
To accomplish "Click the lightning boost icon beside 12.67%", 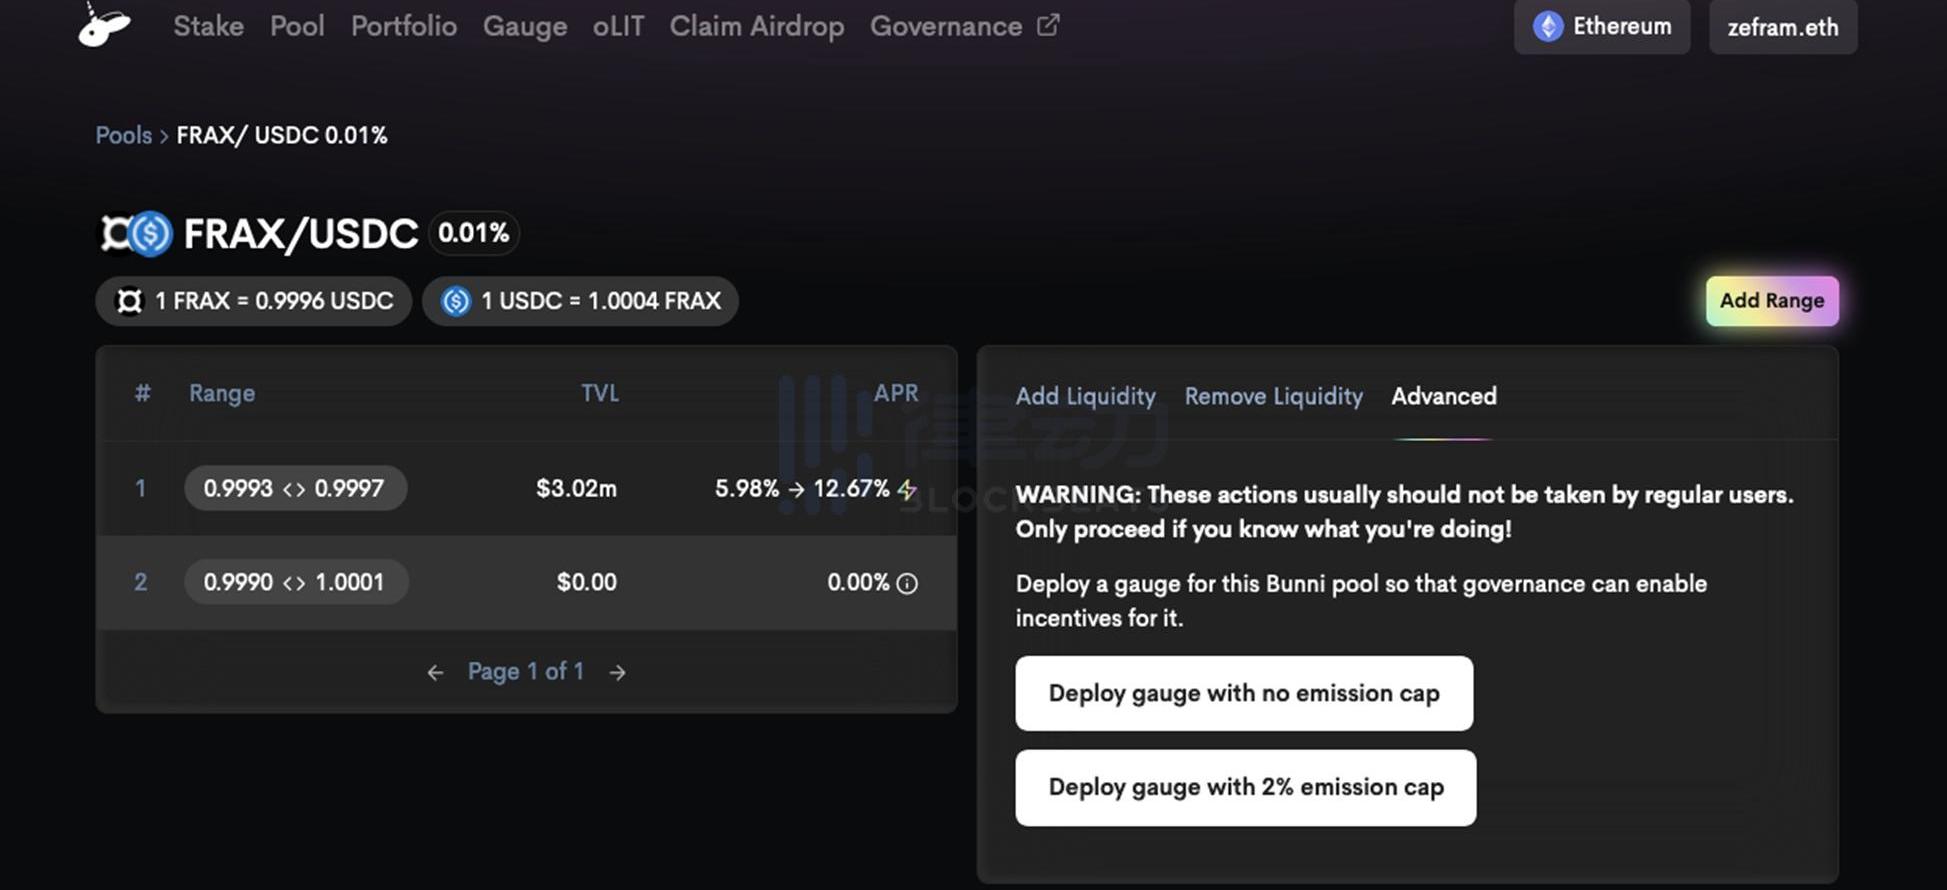I will (907, 489).
